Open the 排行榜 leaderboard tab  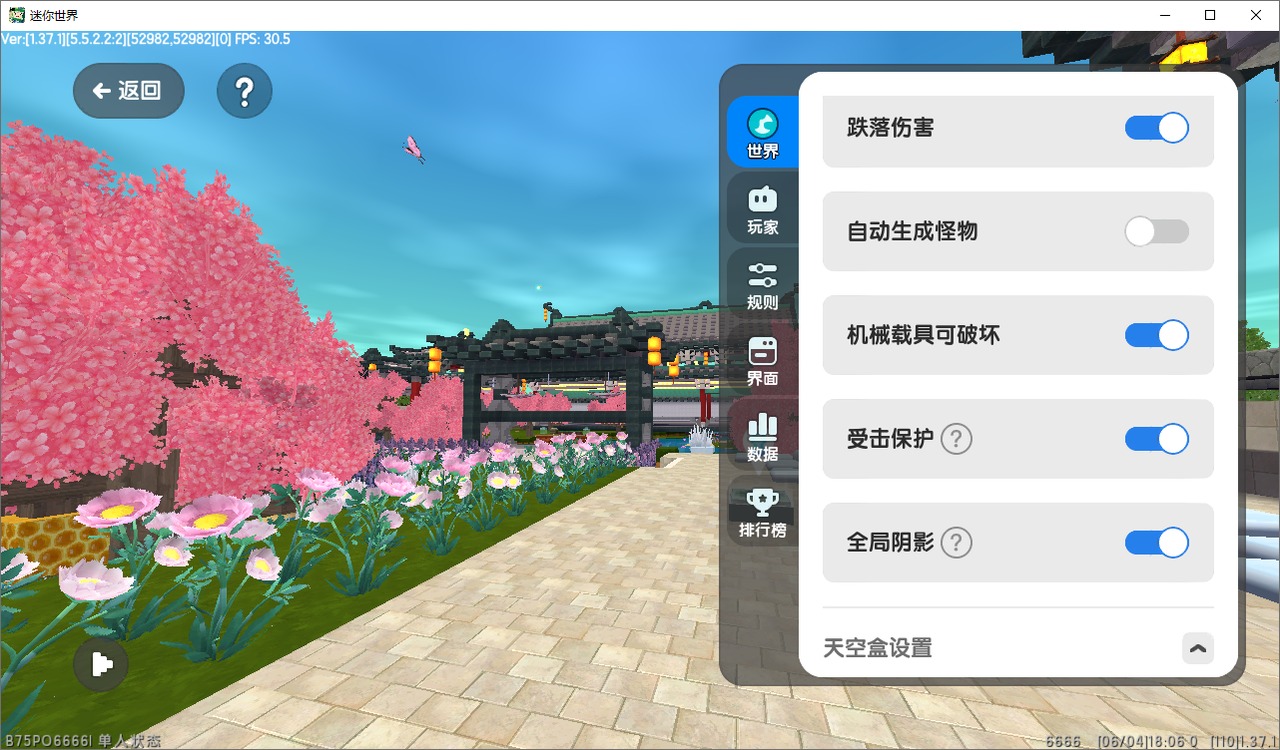762,512
